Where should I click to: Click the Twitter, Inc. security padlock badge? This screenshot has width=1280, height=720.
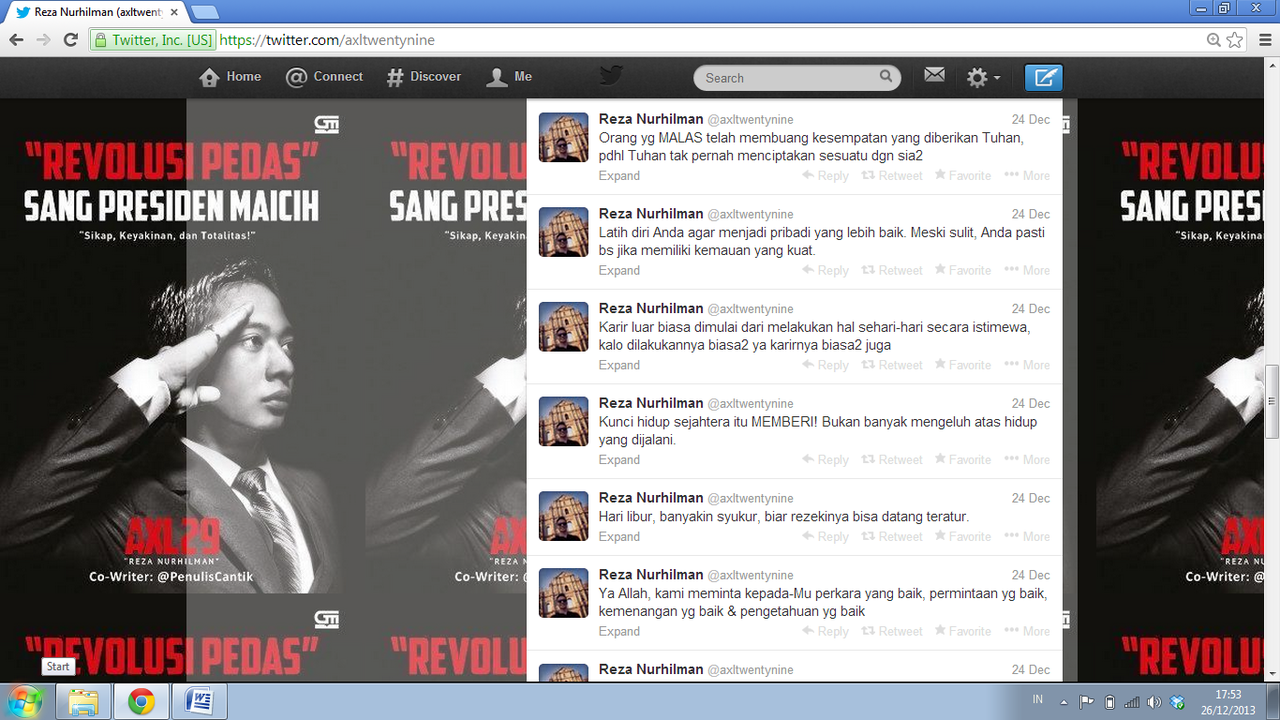tap(153, 40)
